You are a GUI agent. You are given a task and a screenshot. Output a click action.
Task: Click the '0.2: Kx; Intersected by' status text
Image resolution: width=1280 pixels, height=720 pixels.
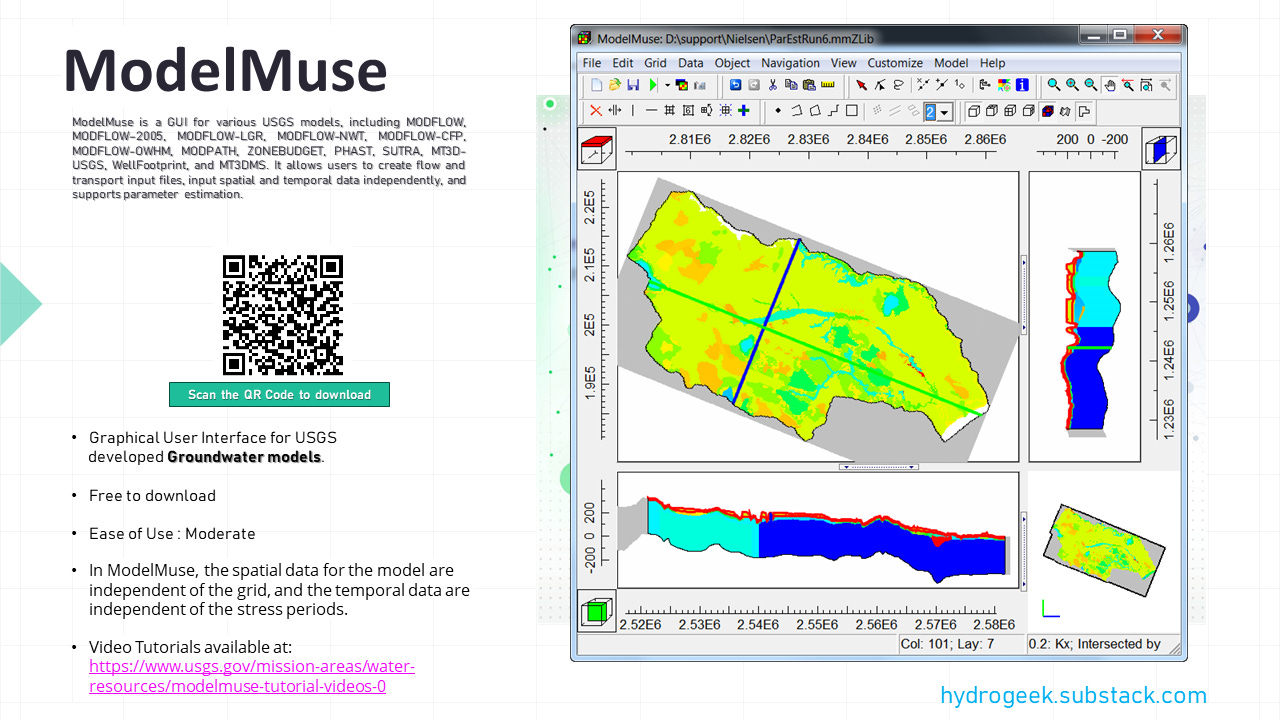tap(1095, 644)
